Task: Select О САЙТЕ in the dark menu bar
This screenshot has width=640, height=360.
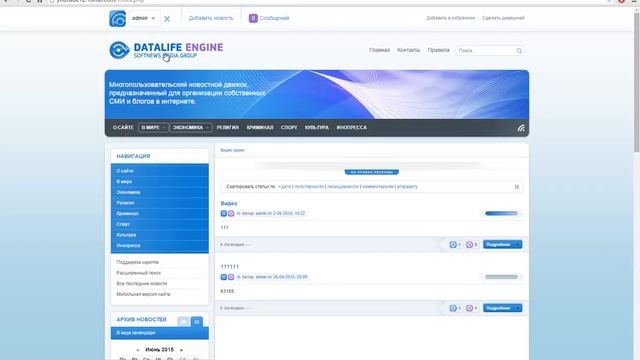Action: click(123, 128)
